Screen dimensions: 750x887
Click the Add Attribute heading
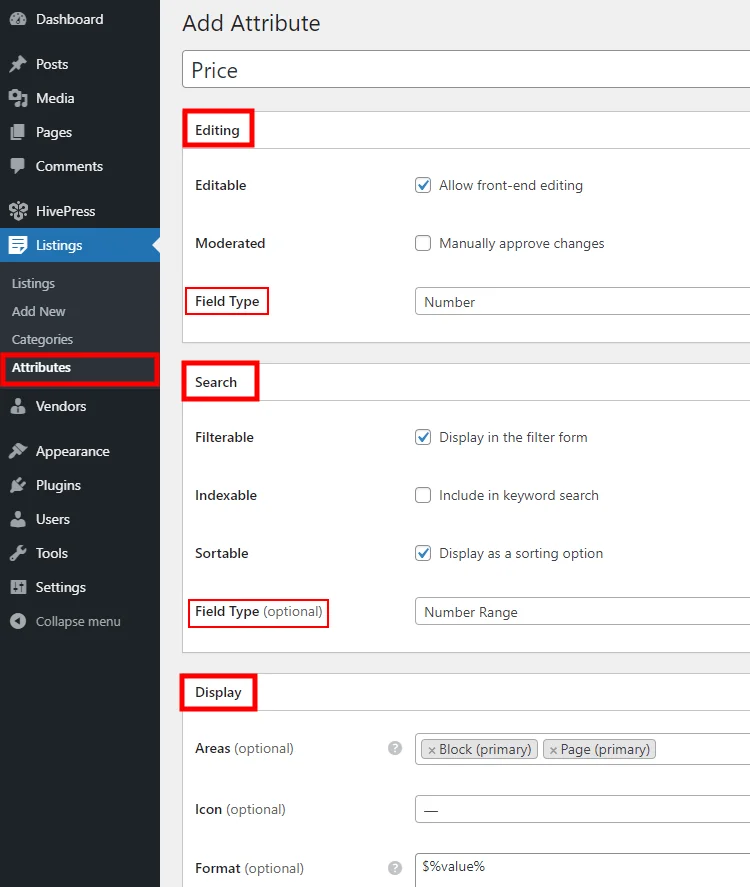click(251, 23)
